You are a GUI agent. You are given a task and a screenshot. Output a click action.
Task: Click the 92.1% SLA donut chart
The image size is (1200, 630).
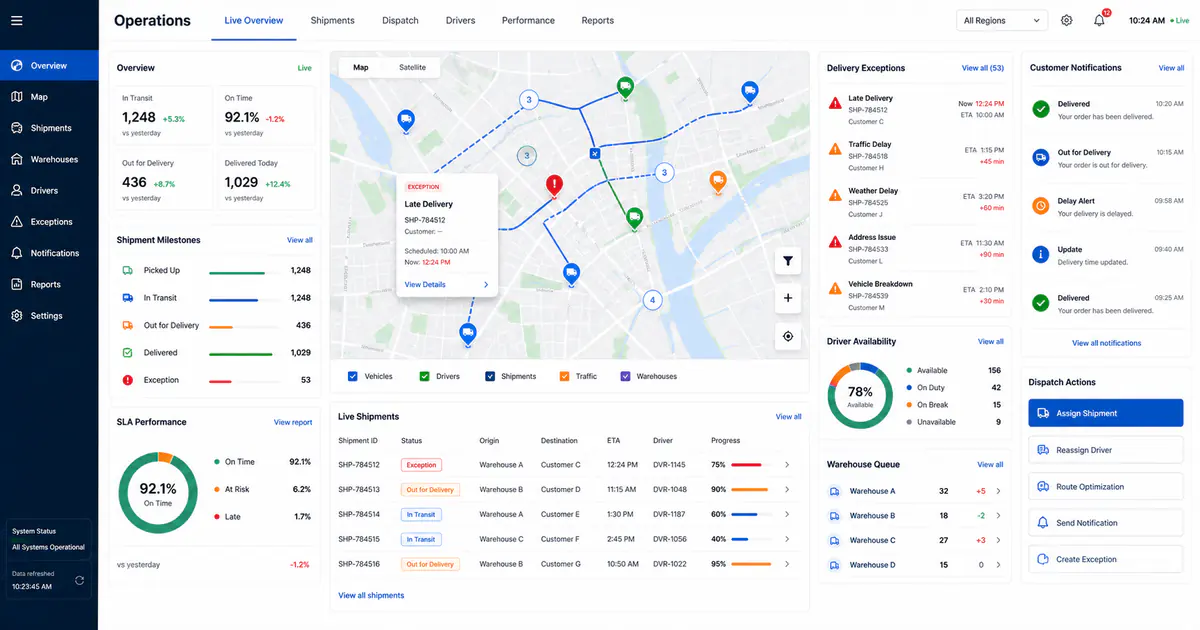click(x=158, y=493)
